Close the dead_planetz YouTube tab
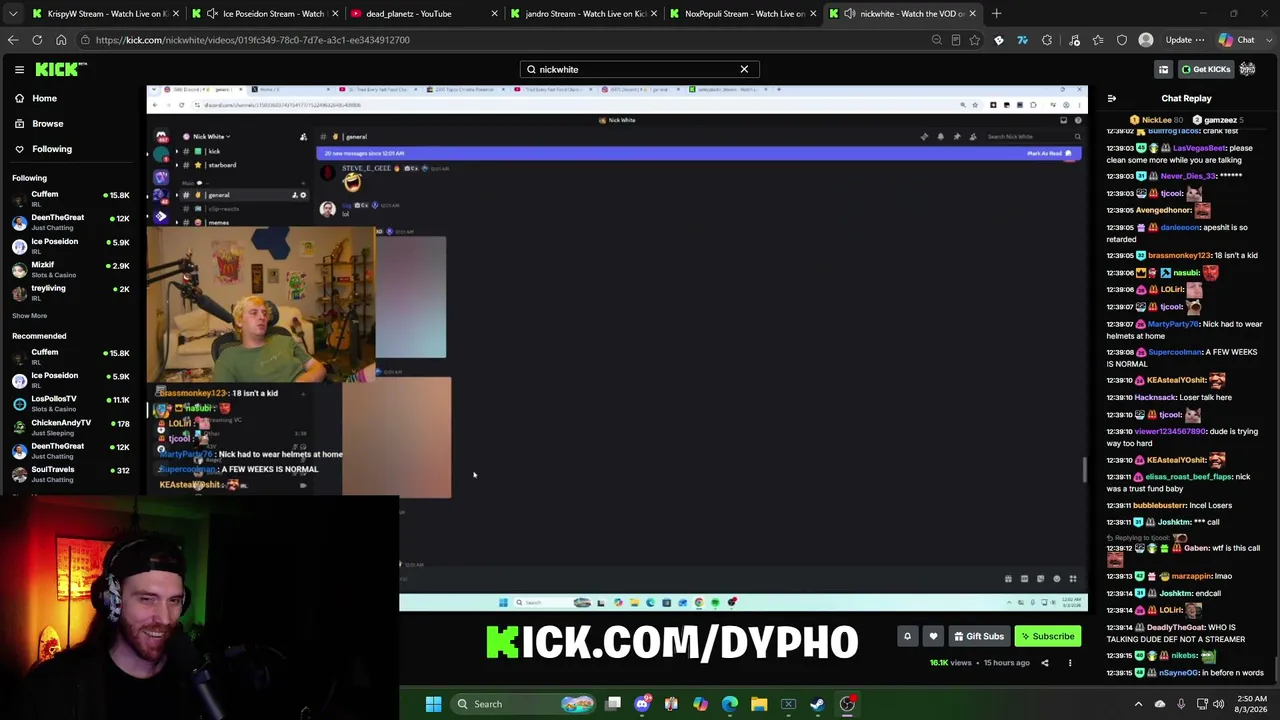Viewport: 1280px width, 720px height. click(x=494, y=14)
